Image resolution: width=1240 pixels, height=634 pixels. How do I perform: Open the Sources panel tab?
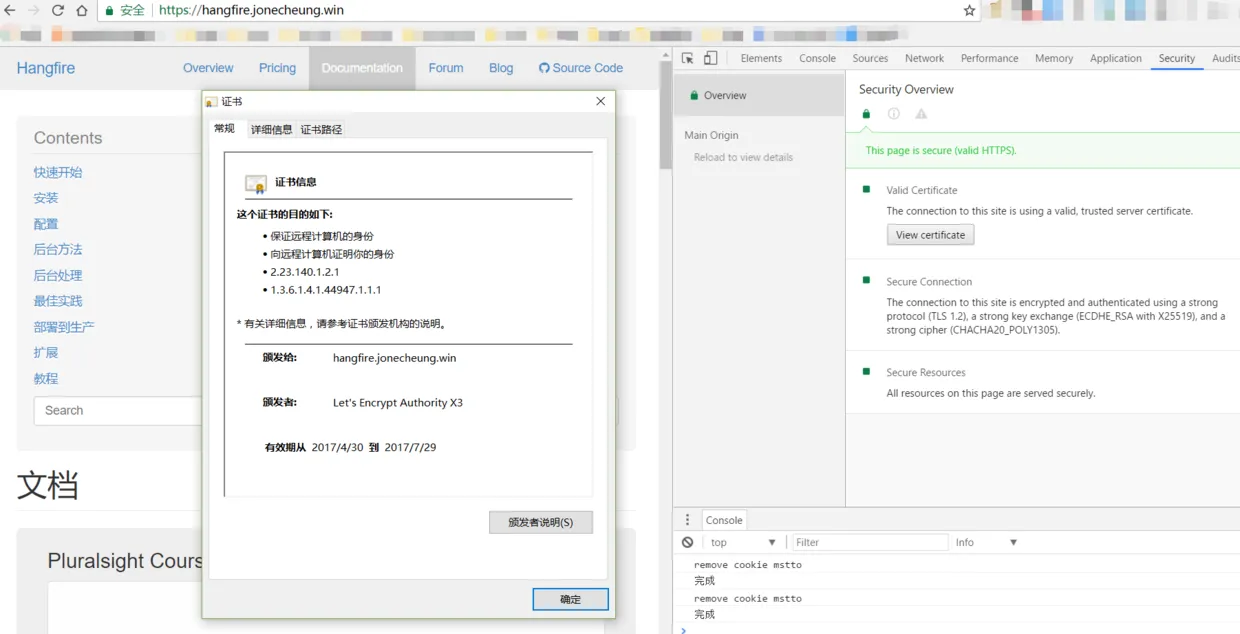(x=870, y=58)
